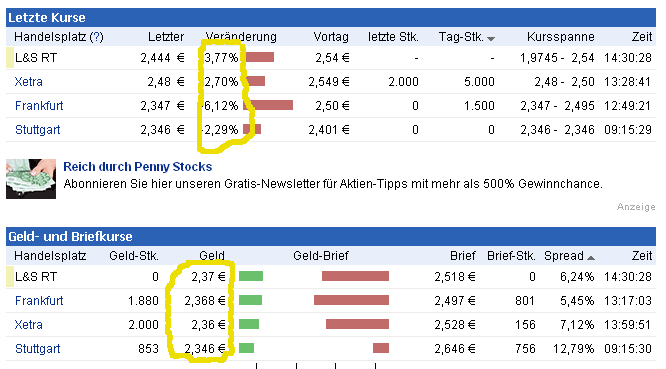Click the Geld-Brief column header

321,256
